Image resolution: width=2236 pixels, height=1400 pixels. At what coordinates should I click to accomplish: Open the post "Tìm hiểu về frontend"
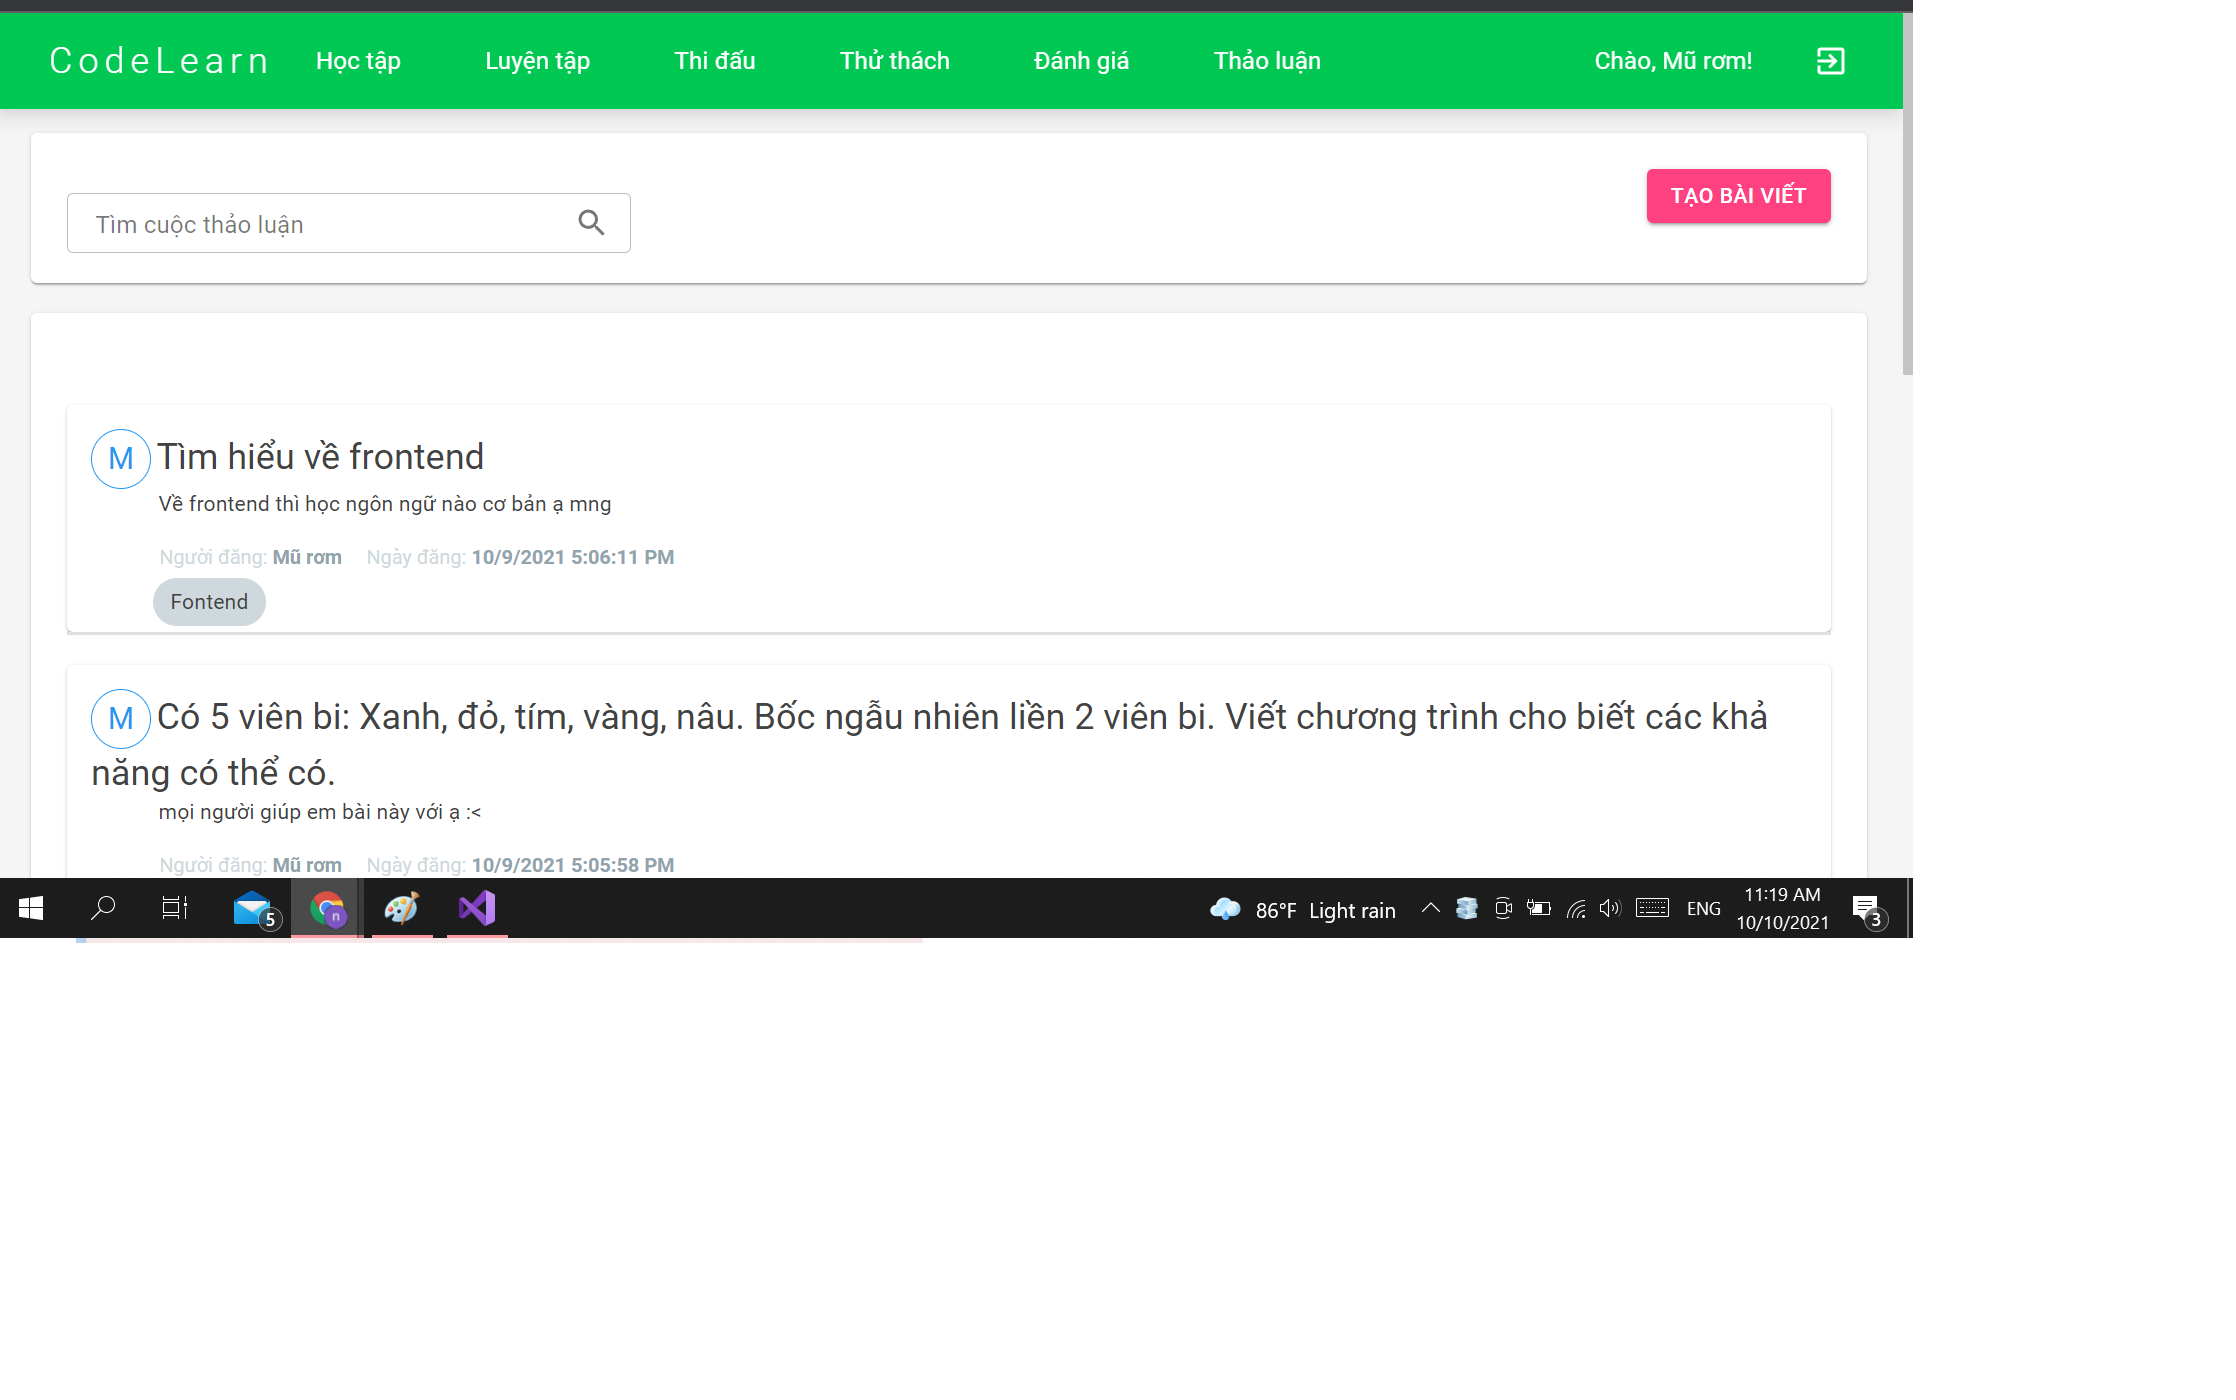(322, 456)
